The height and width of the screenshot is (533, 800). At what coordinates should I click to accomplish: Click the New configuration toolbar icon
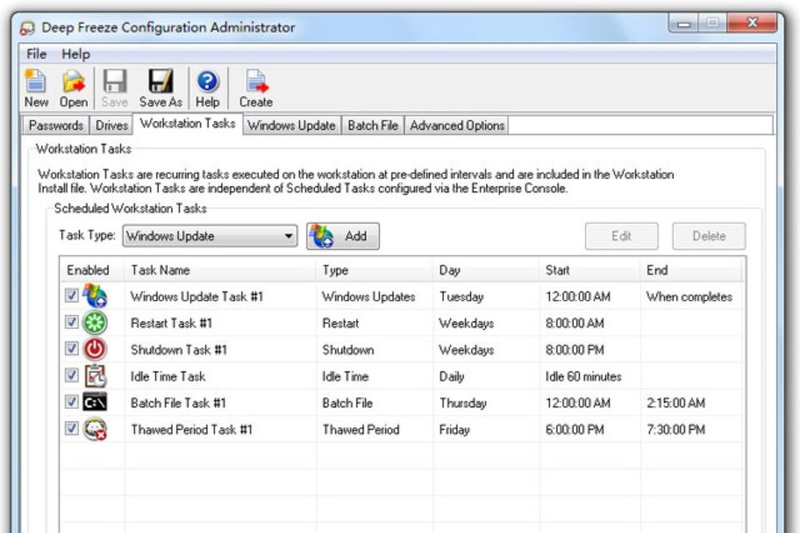click(36, 82)
